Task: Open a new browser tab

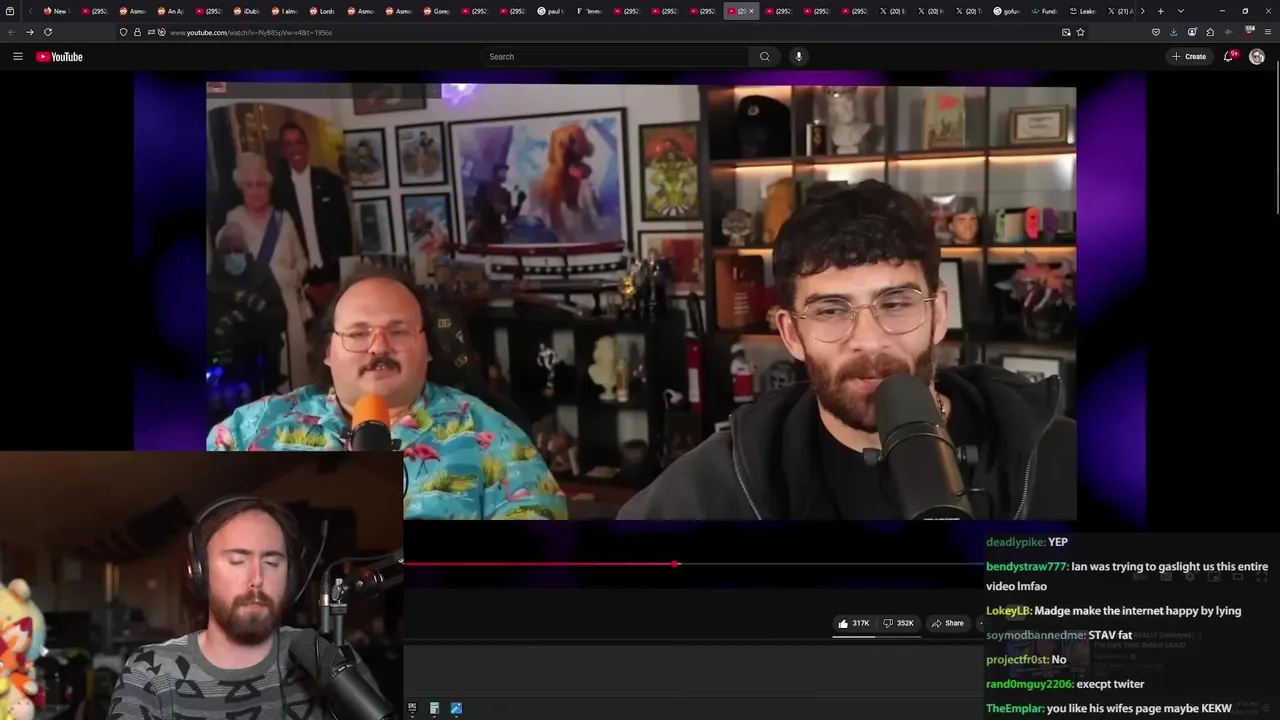Action: pos(1160,11)
